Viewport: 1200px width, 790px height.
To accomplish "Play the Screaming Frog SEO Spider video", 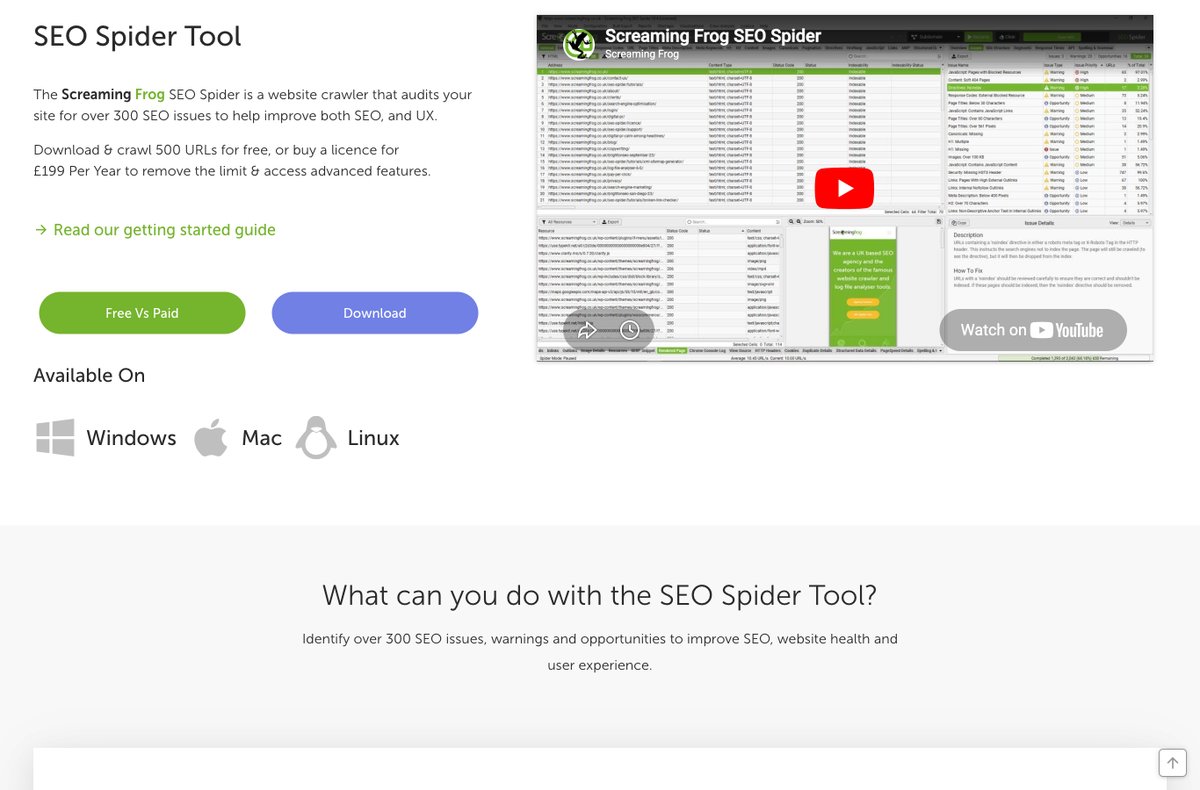I will 844,188.
